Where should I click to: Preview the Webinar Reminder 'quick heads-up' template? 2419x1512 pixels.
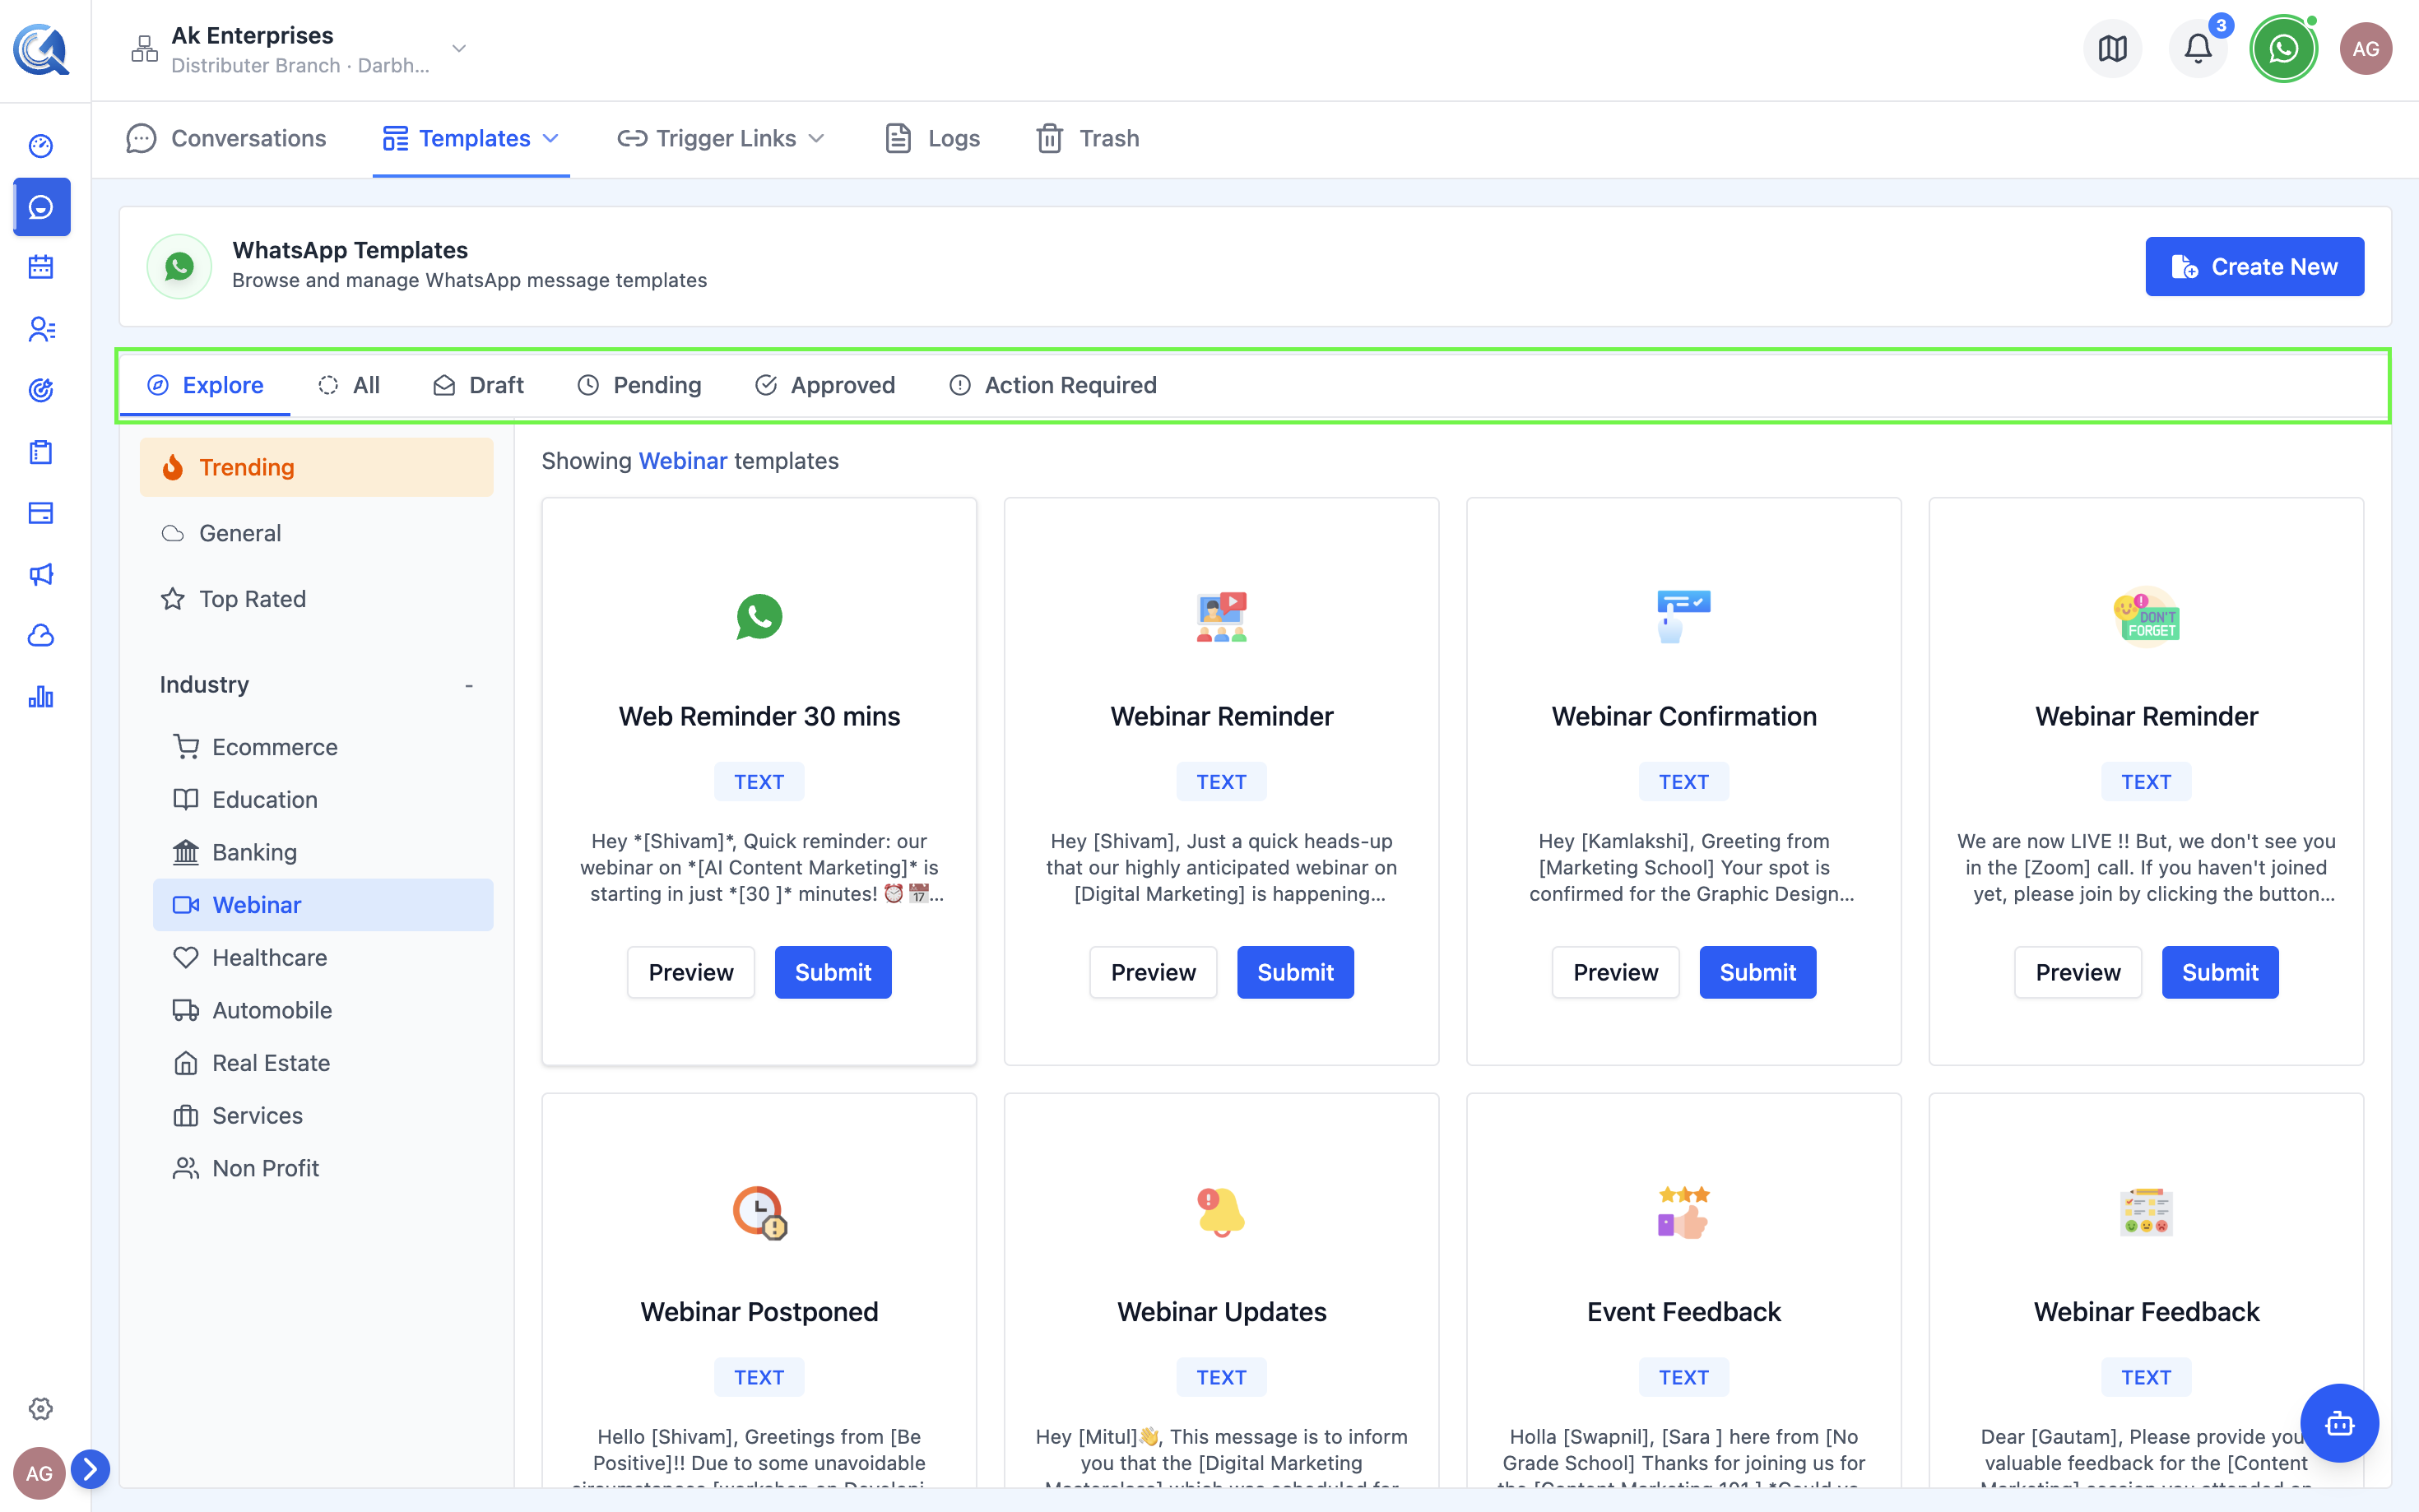pyautogui.click(x=1153, y=972)
